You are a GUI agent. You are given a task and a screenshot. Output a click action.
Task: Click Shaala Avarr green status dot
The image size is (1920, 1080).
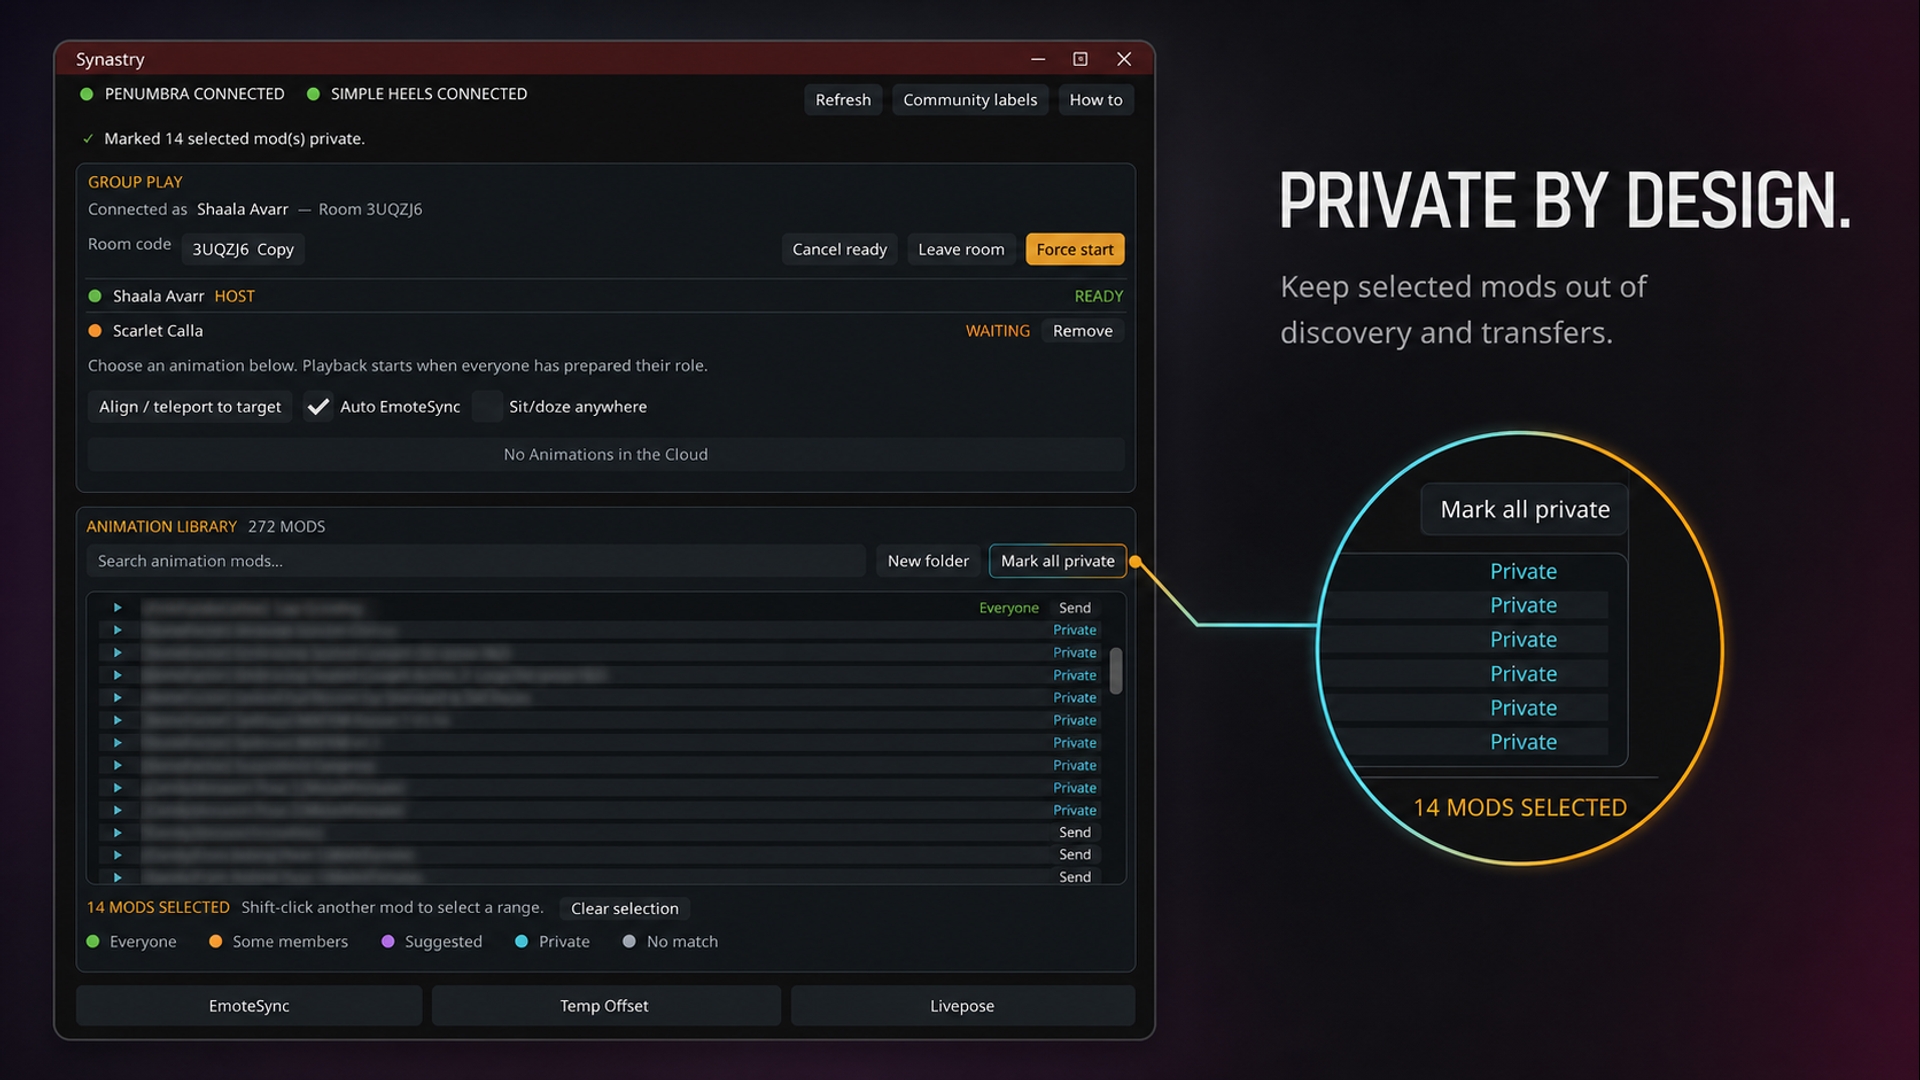tap(95, 296)
